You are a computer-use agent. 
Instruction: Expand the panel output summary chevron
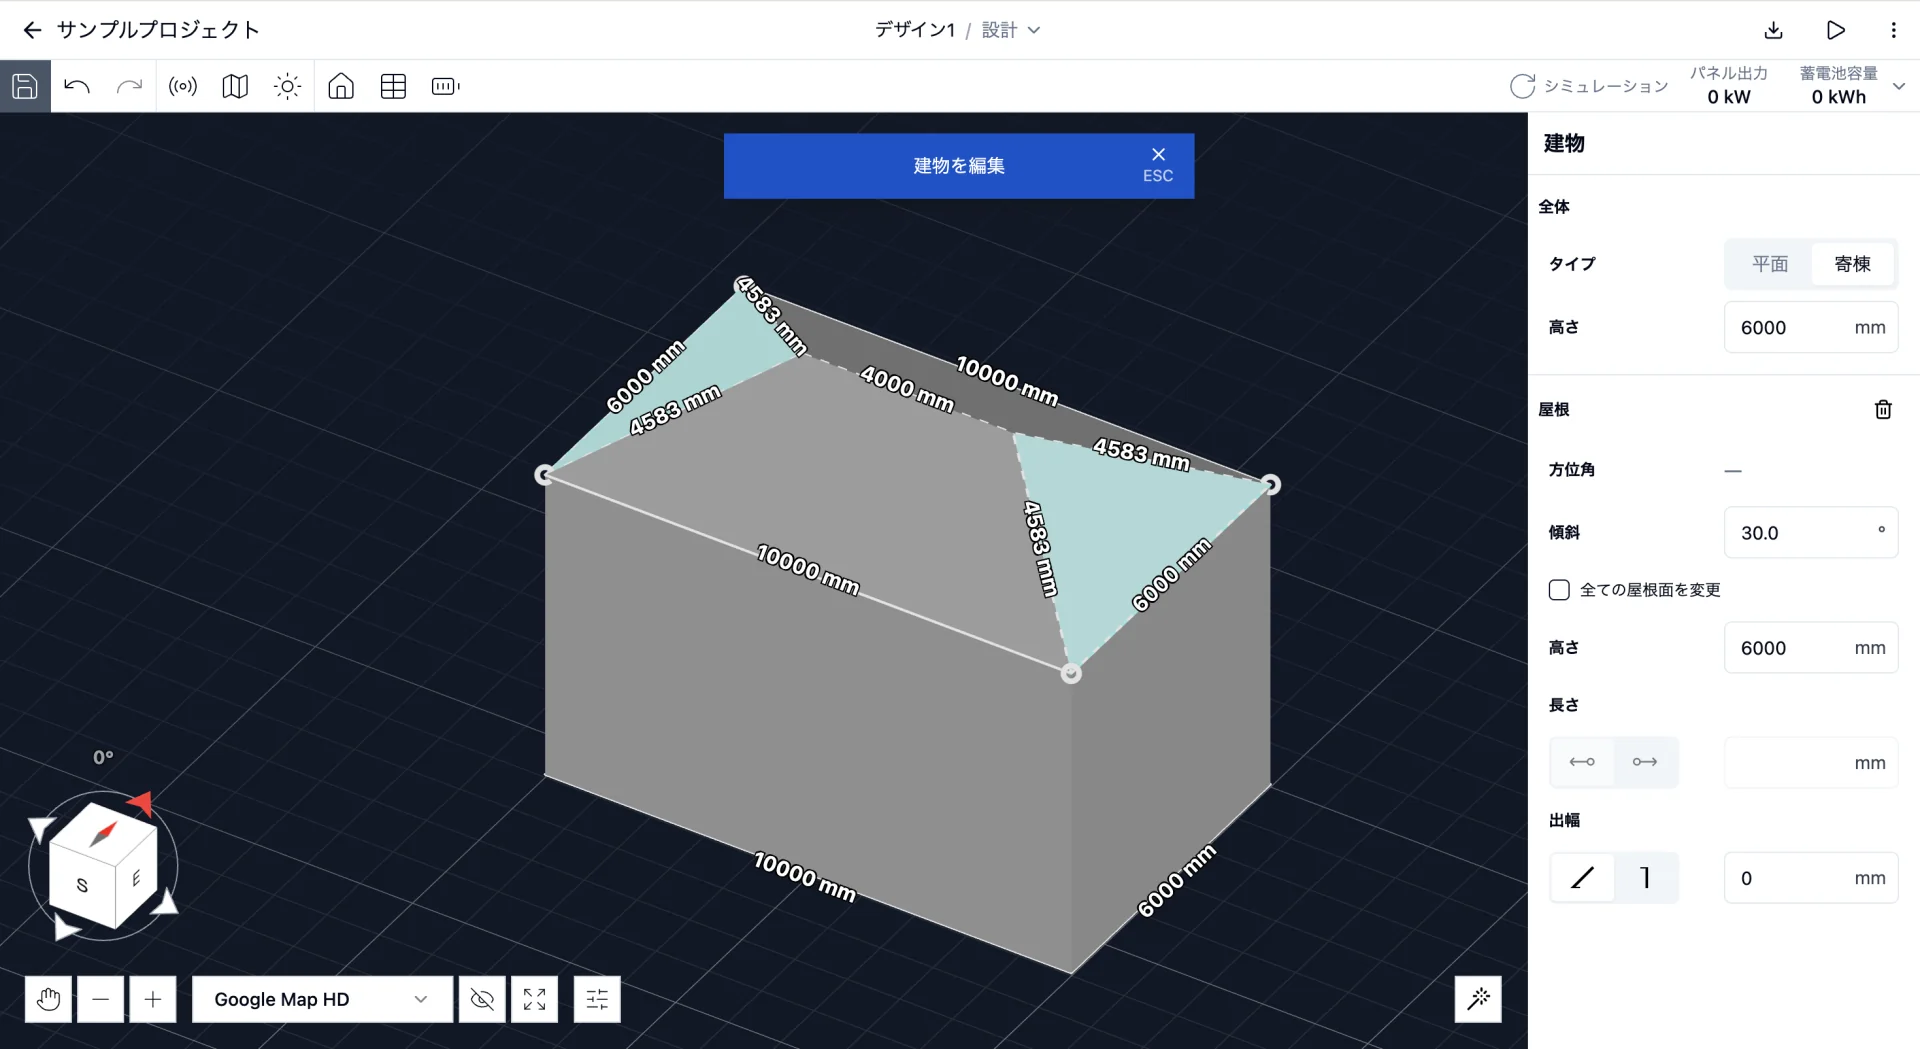[1899, 86]
